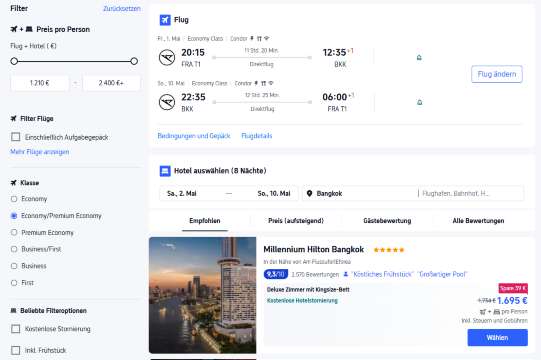Click the amenity icons on the So., 10. Mai flight

264,83
